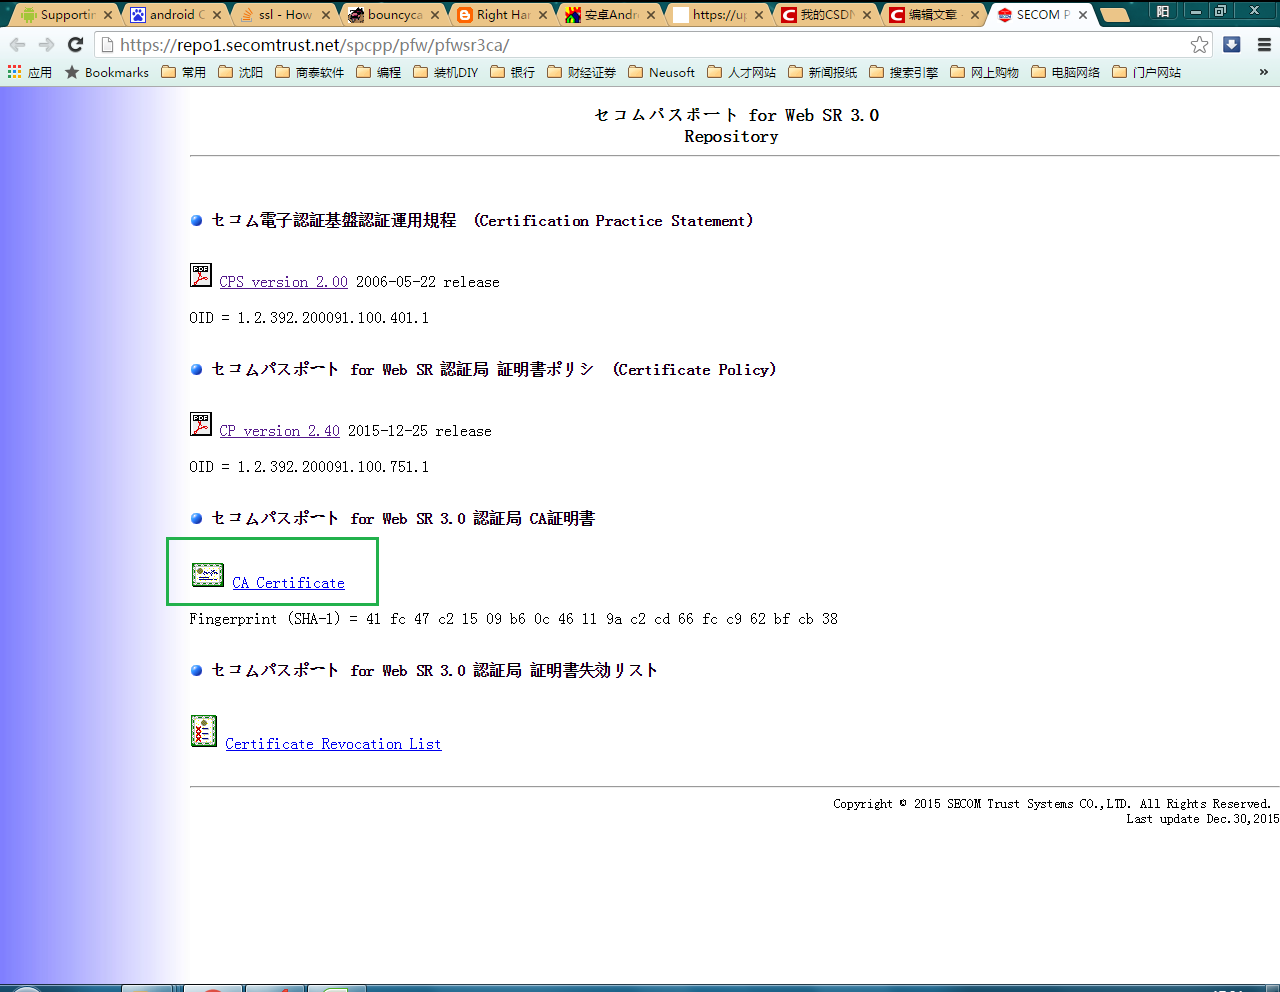Switch to the 编辑文章 tab
This screenshot has height=992, width=1280.
pyautogui.click(x=936, y=15)
